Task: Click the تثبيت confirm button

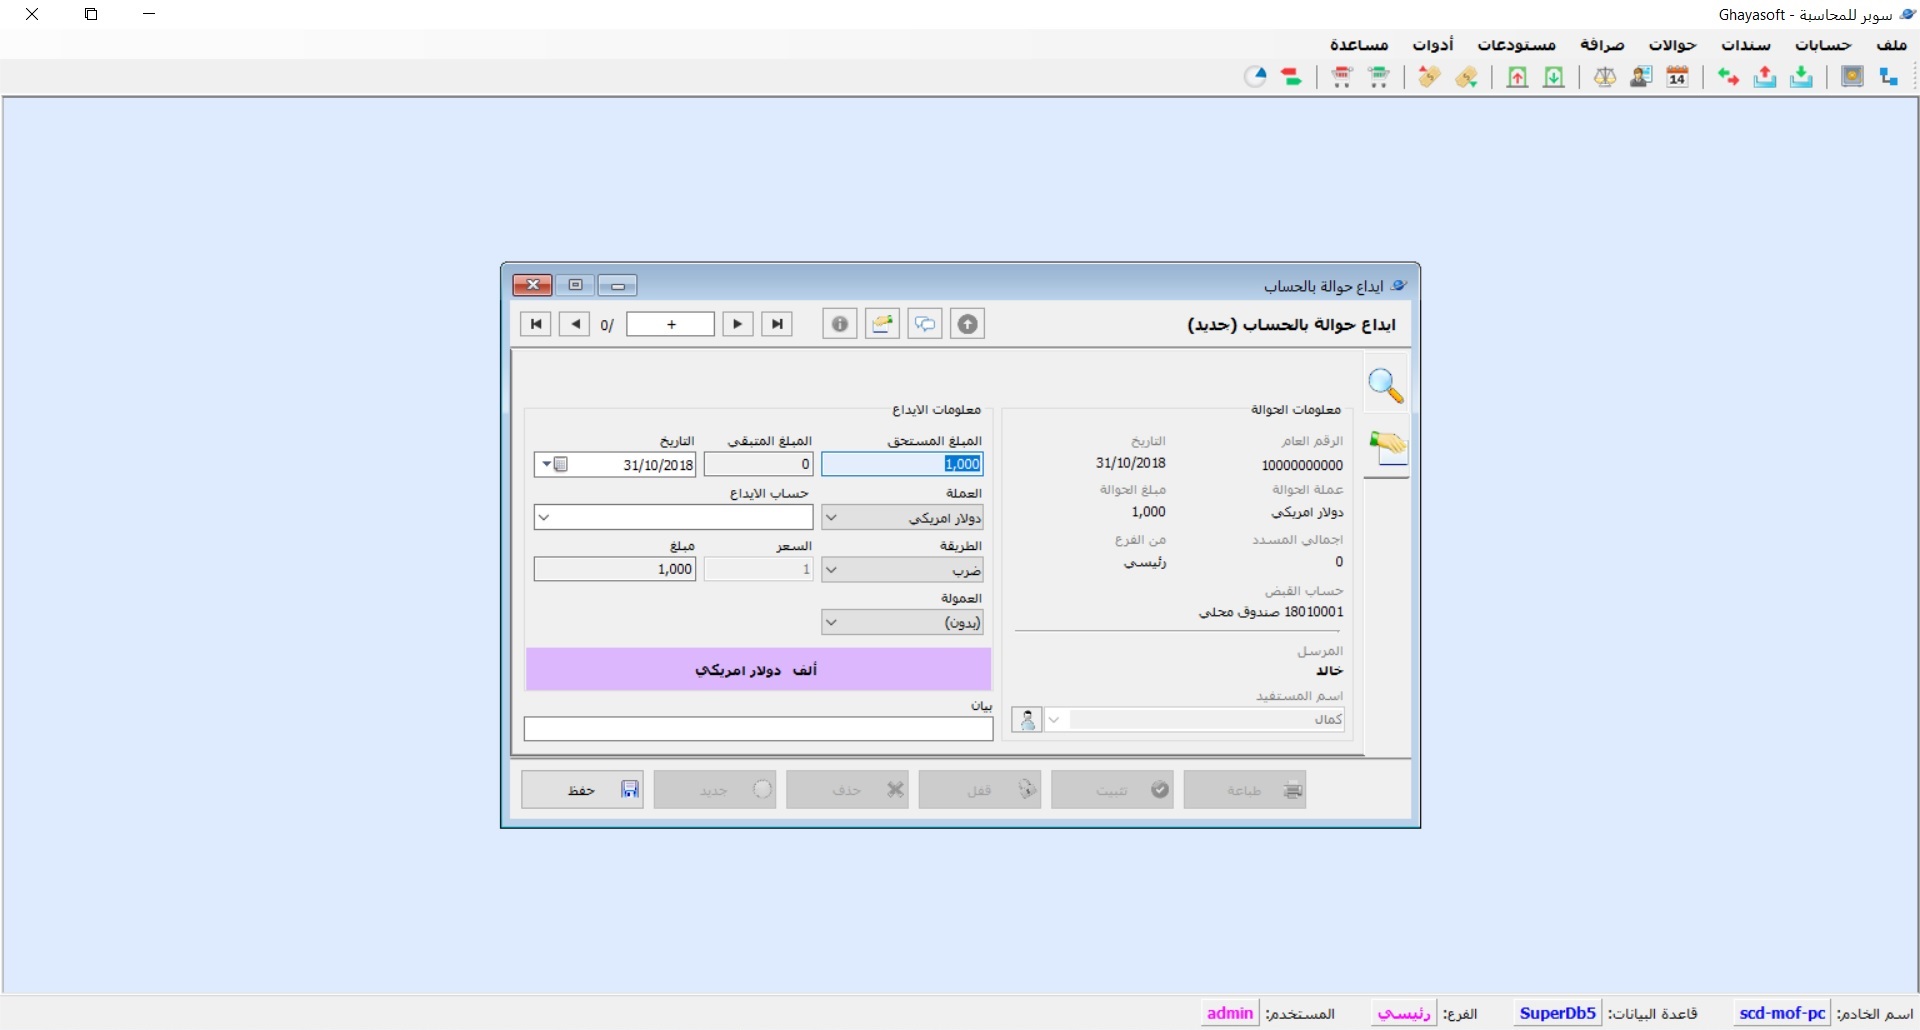Action: [1112, 790]
